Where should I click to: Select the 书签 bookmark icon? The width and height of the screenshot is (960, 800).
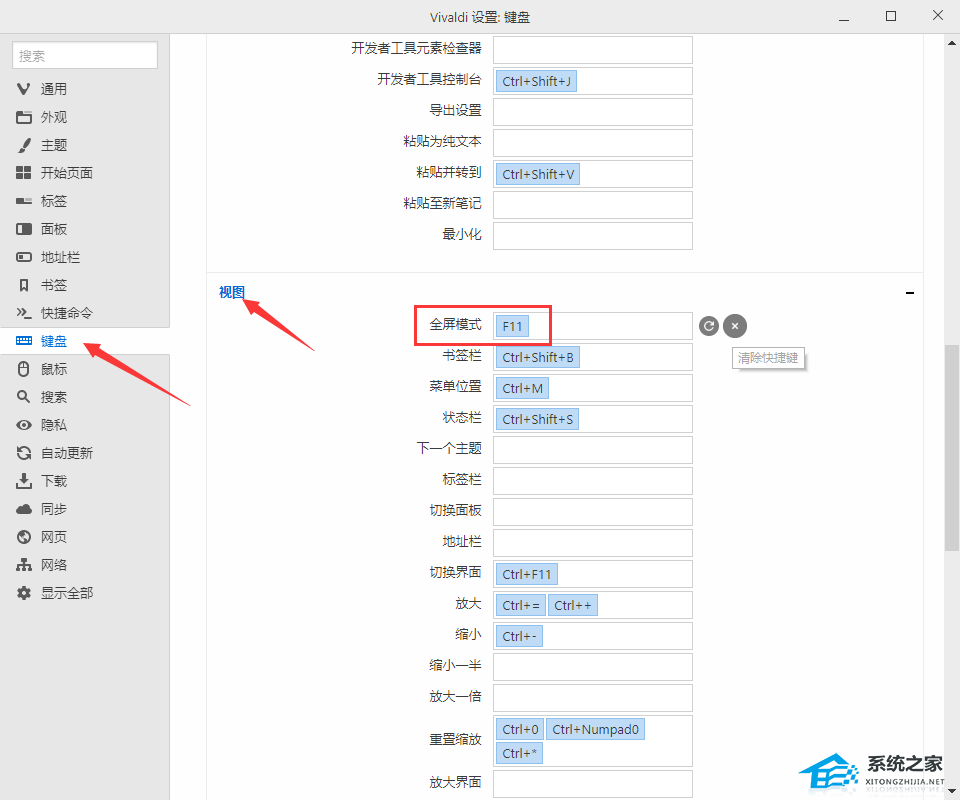(24, 285)
